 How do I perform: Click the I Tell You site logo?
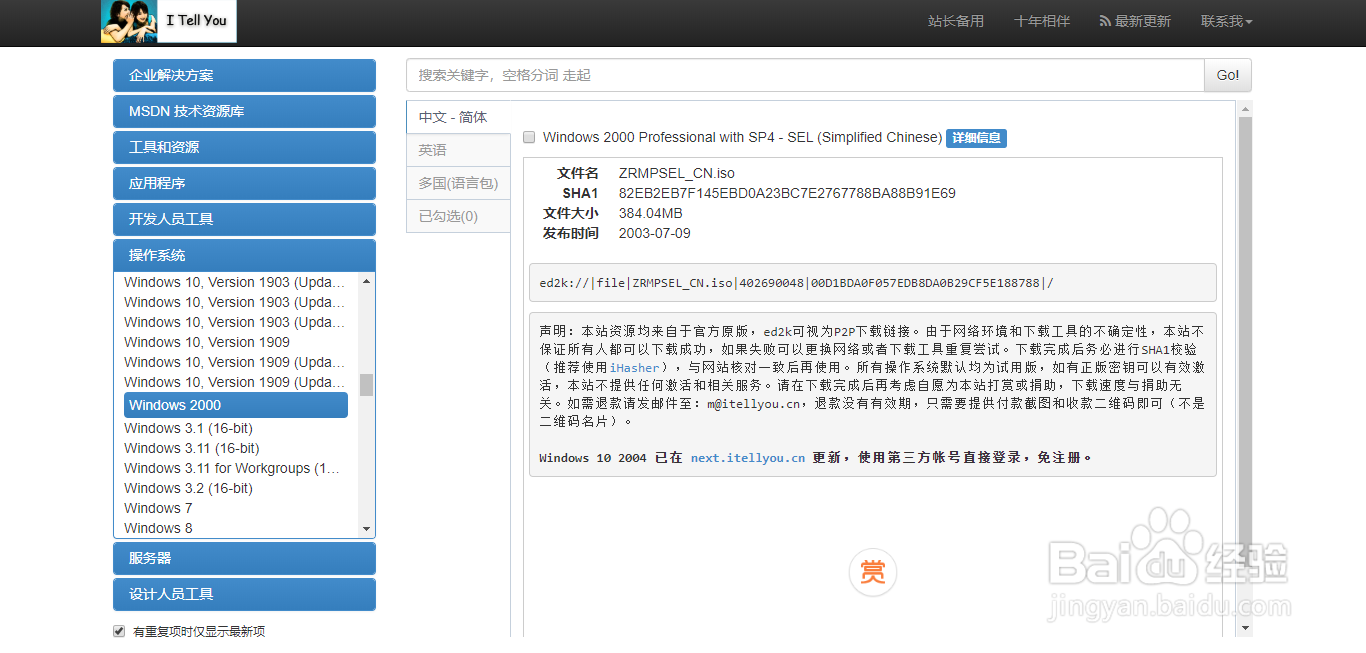168,21
